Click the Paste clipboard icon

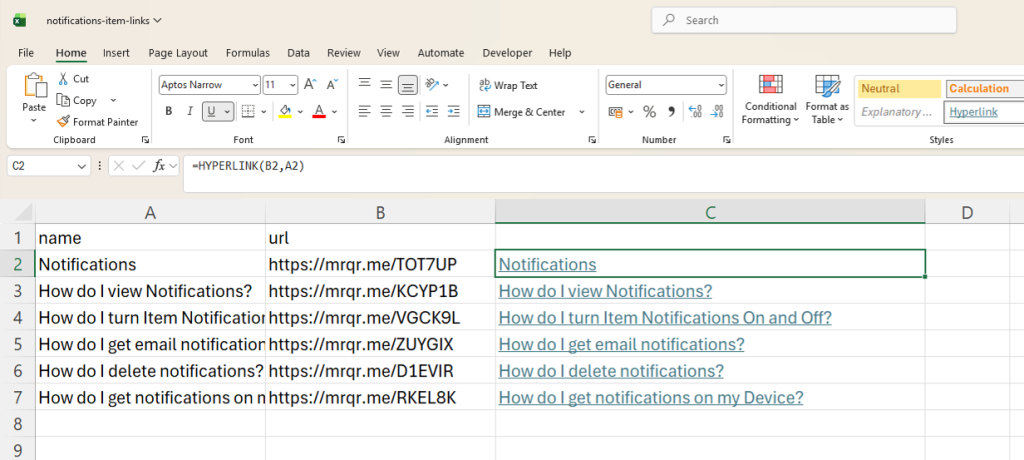point(34,86)
